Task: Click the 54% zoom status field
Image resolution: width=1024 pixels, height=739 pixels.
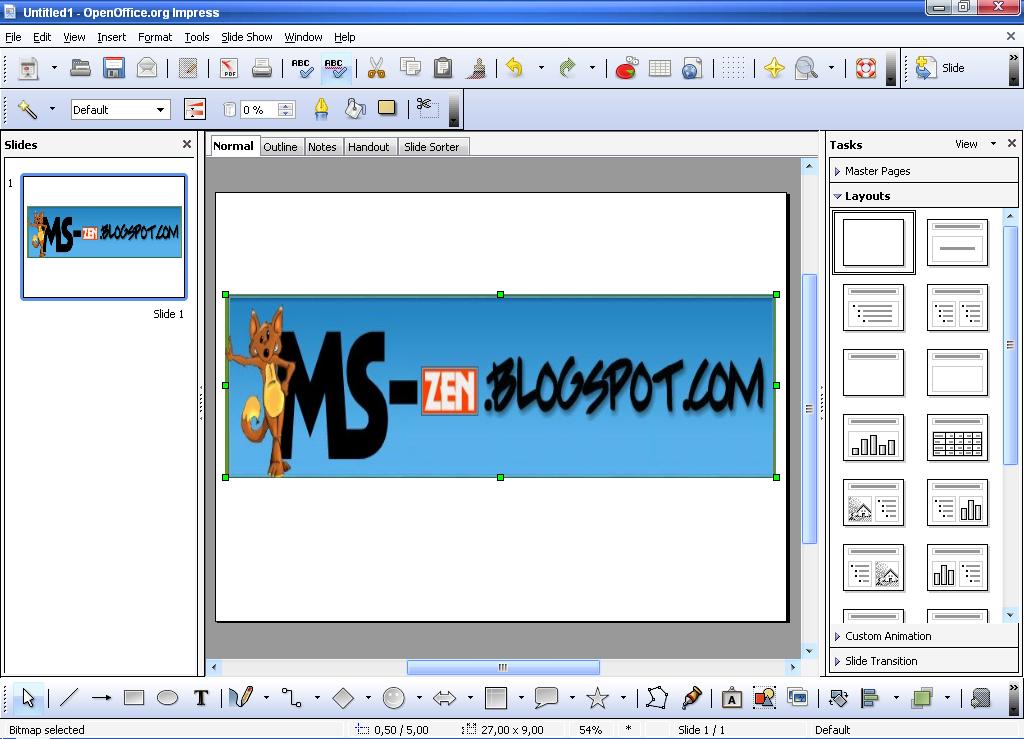Action: click(590, 730)
